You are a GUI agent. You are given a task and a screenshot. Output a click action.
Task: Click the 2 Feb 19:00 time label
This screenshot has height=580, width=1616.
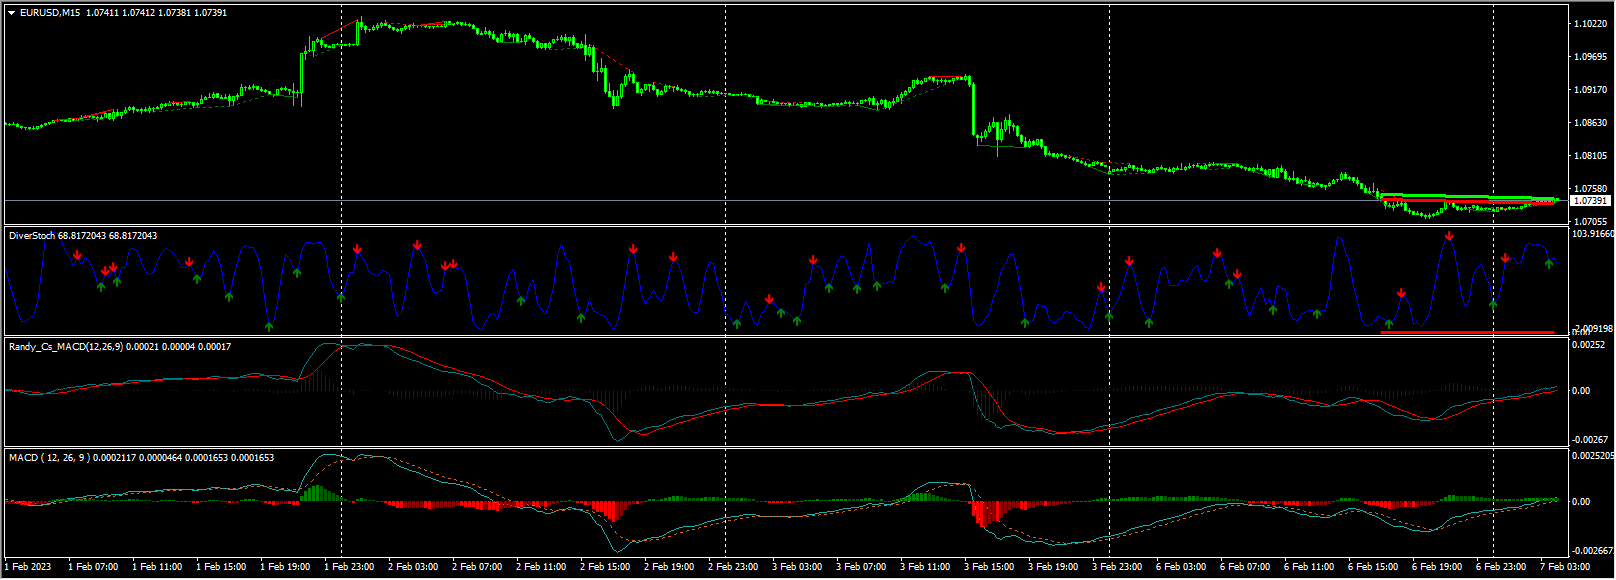coord(669,567)
